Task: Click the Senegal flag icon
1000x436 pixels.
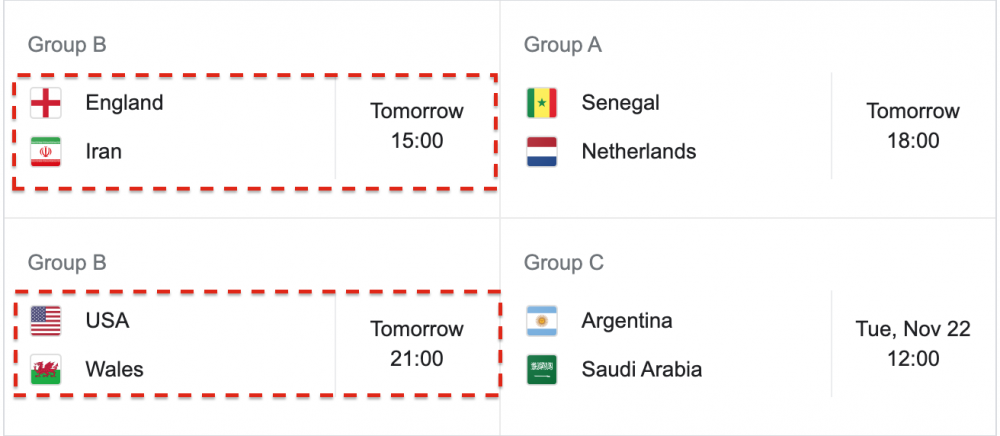Action: [542, 103]
